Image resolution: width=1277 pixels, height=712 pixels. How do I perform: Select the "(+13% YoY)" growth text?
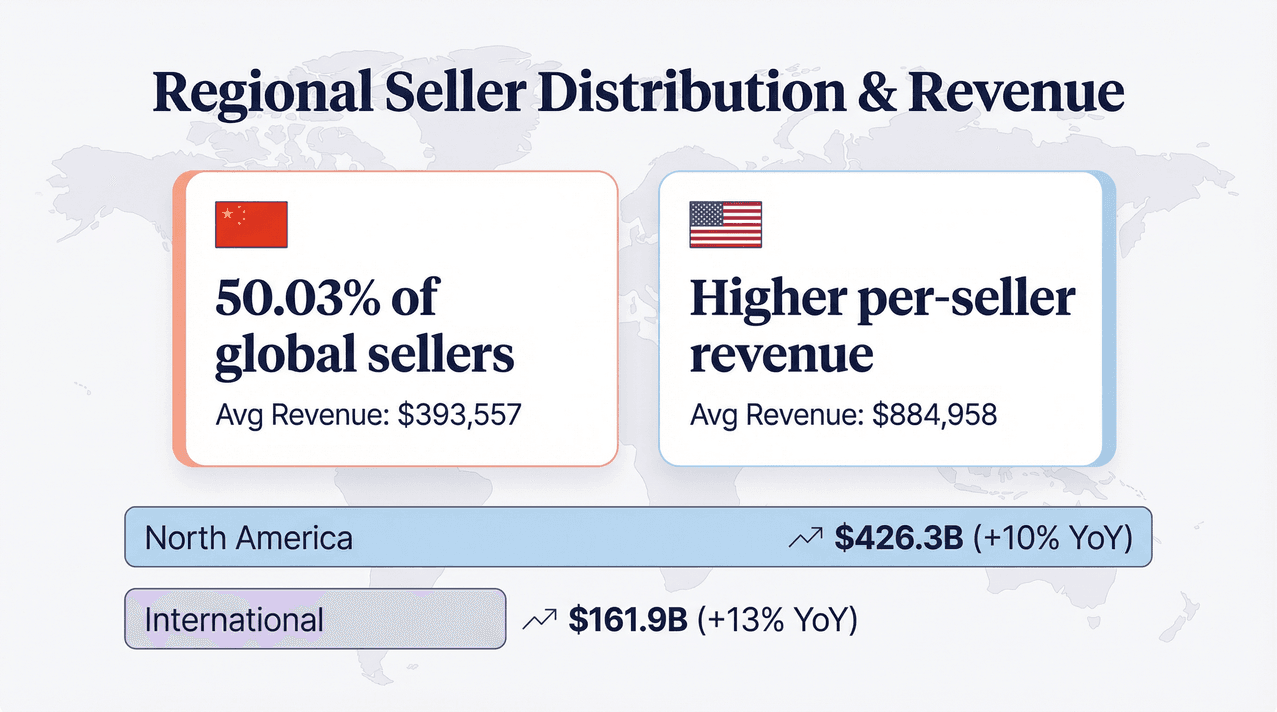pos(782,619)
